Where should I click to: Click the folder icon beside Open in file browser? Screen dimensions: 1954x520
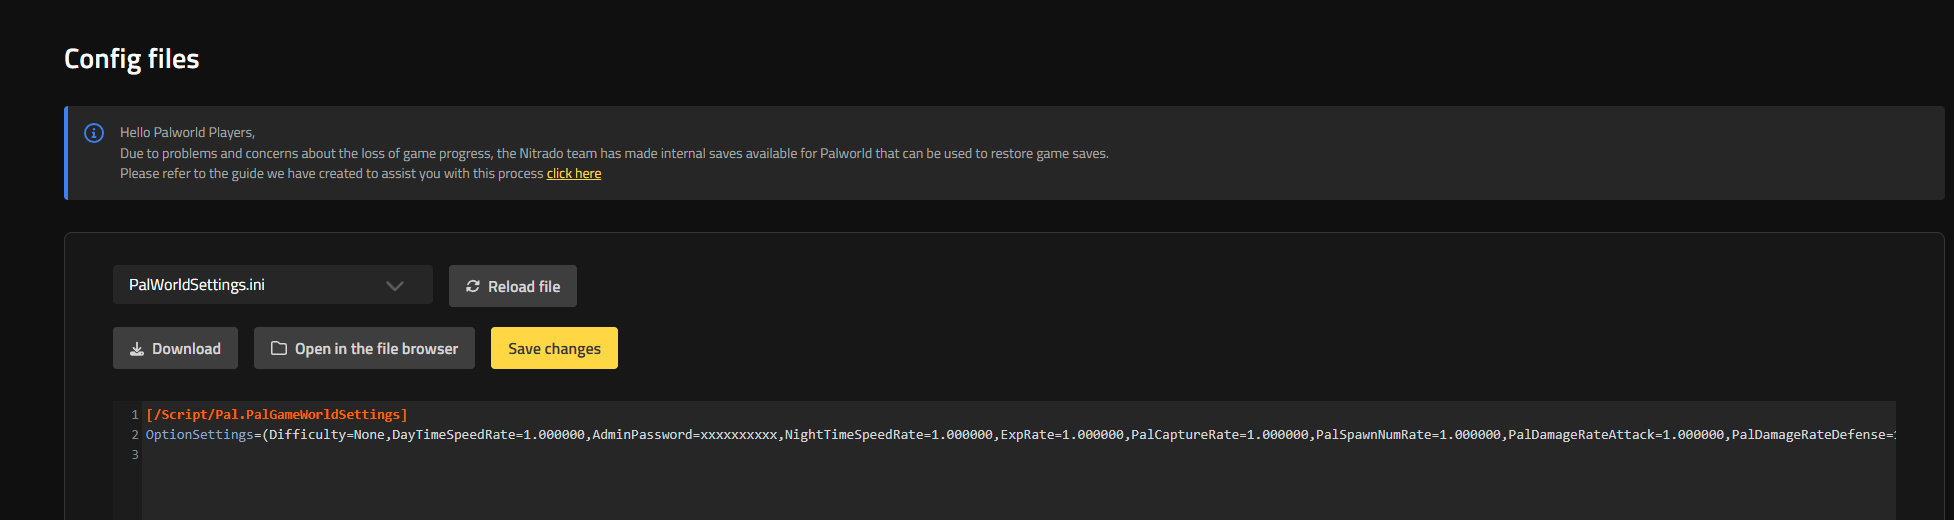coord(279,349)
